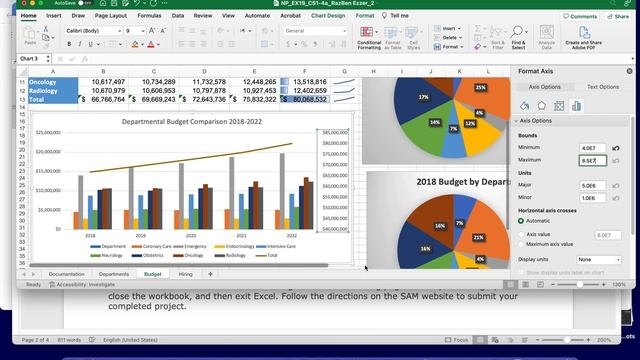Switch to the Hiring sheet tab

tap(185, 274)
